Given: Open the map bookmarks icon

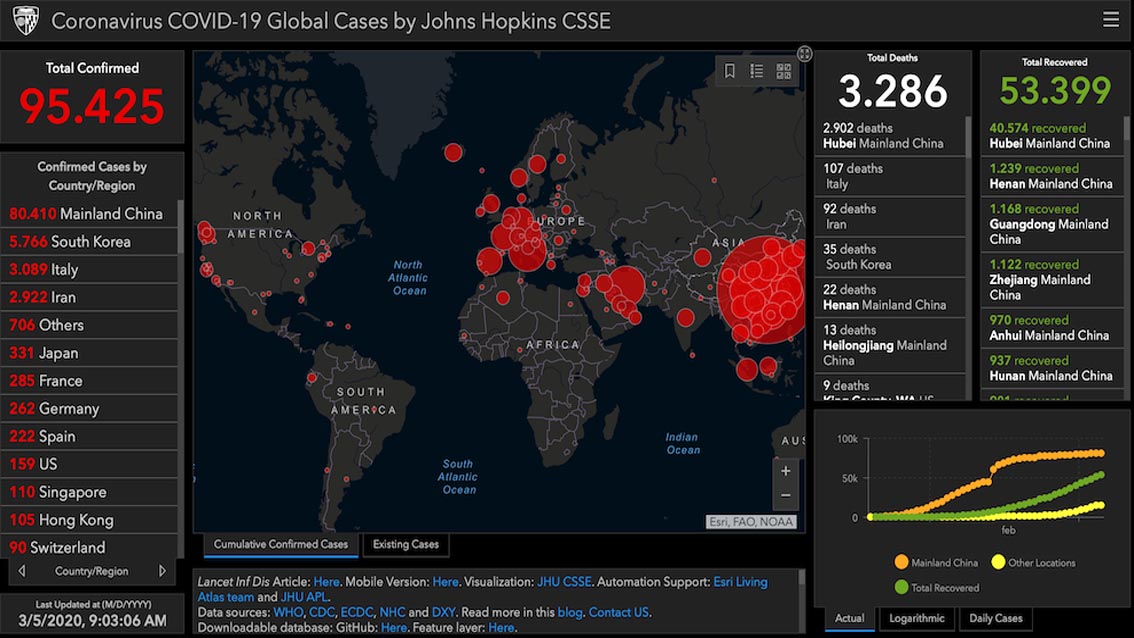Looking at the screenshot, I should point(730,71).
